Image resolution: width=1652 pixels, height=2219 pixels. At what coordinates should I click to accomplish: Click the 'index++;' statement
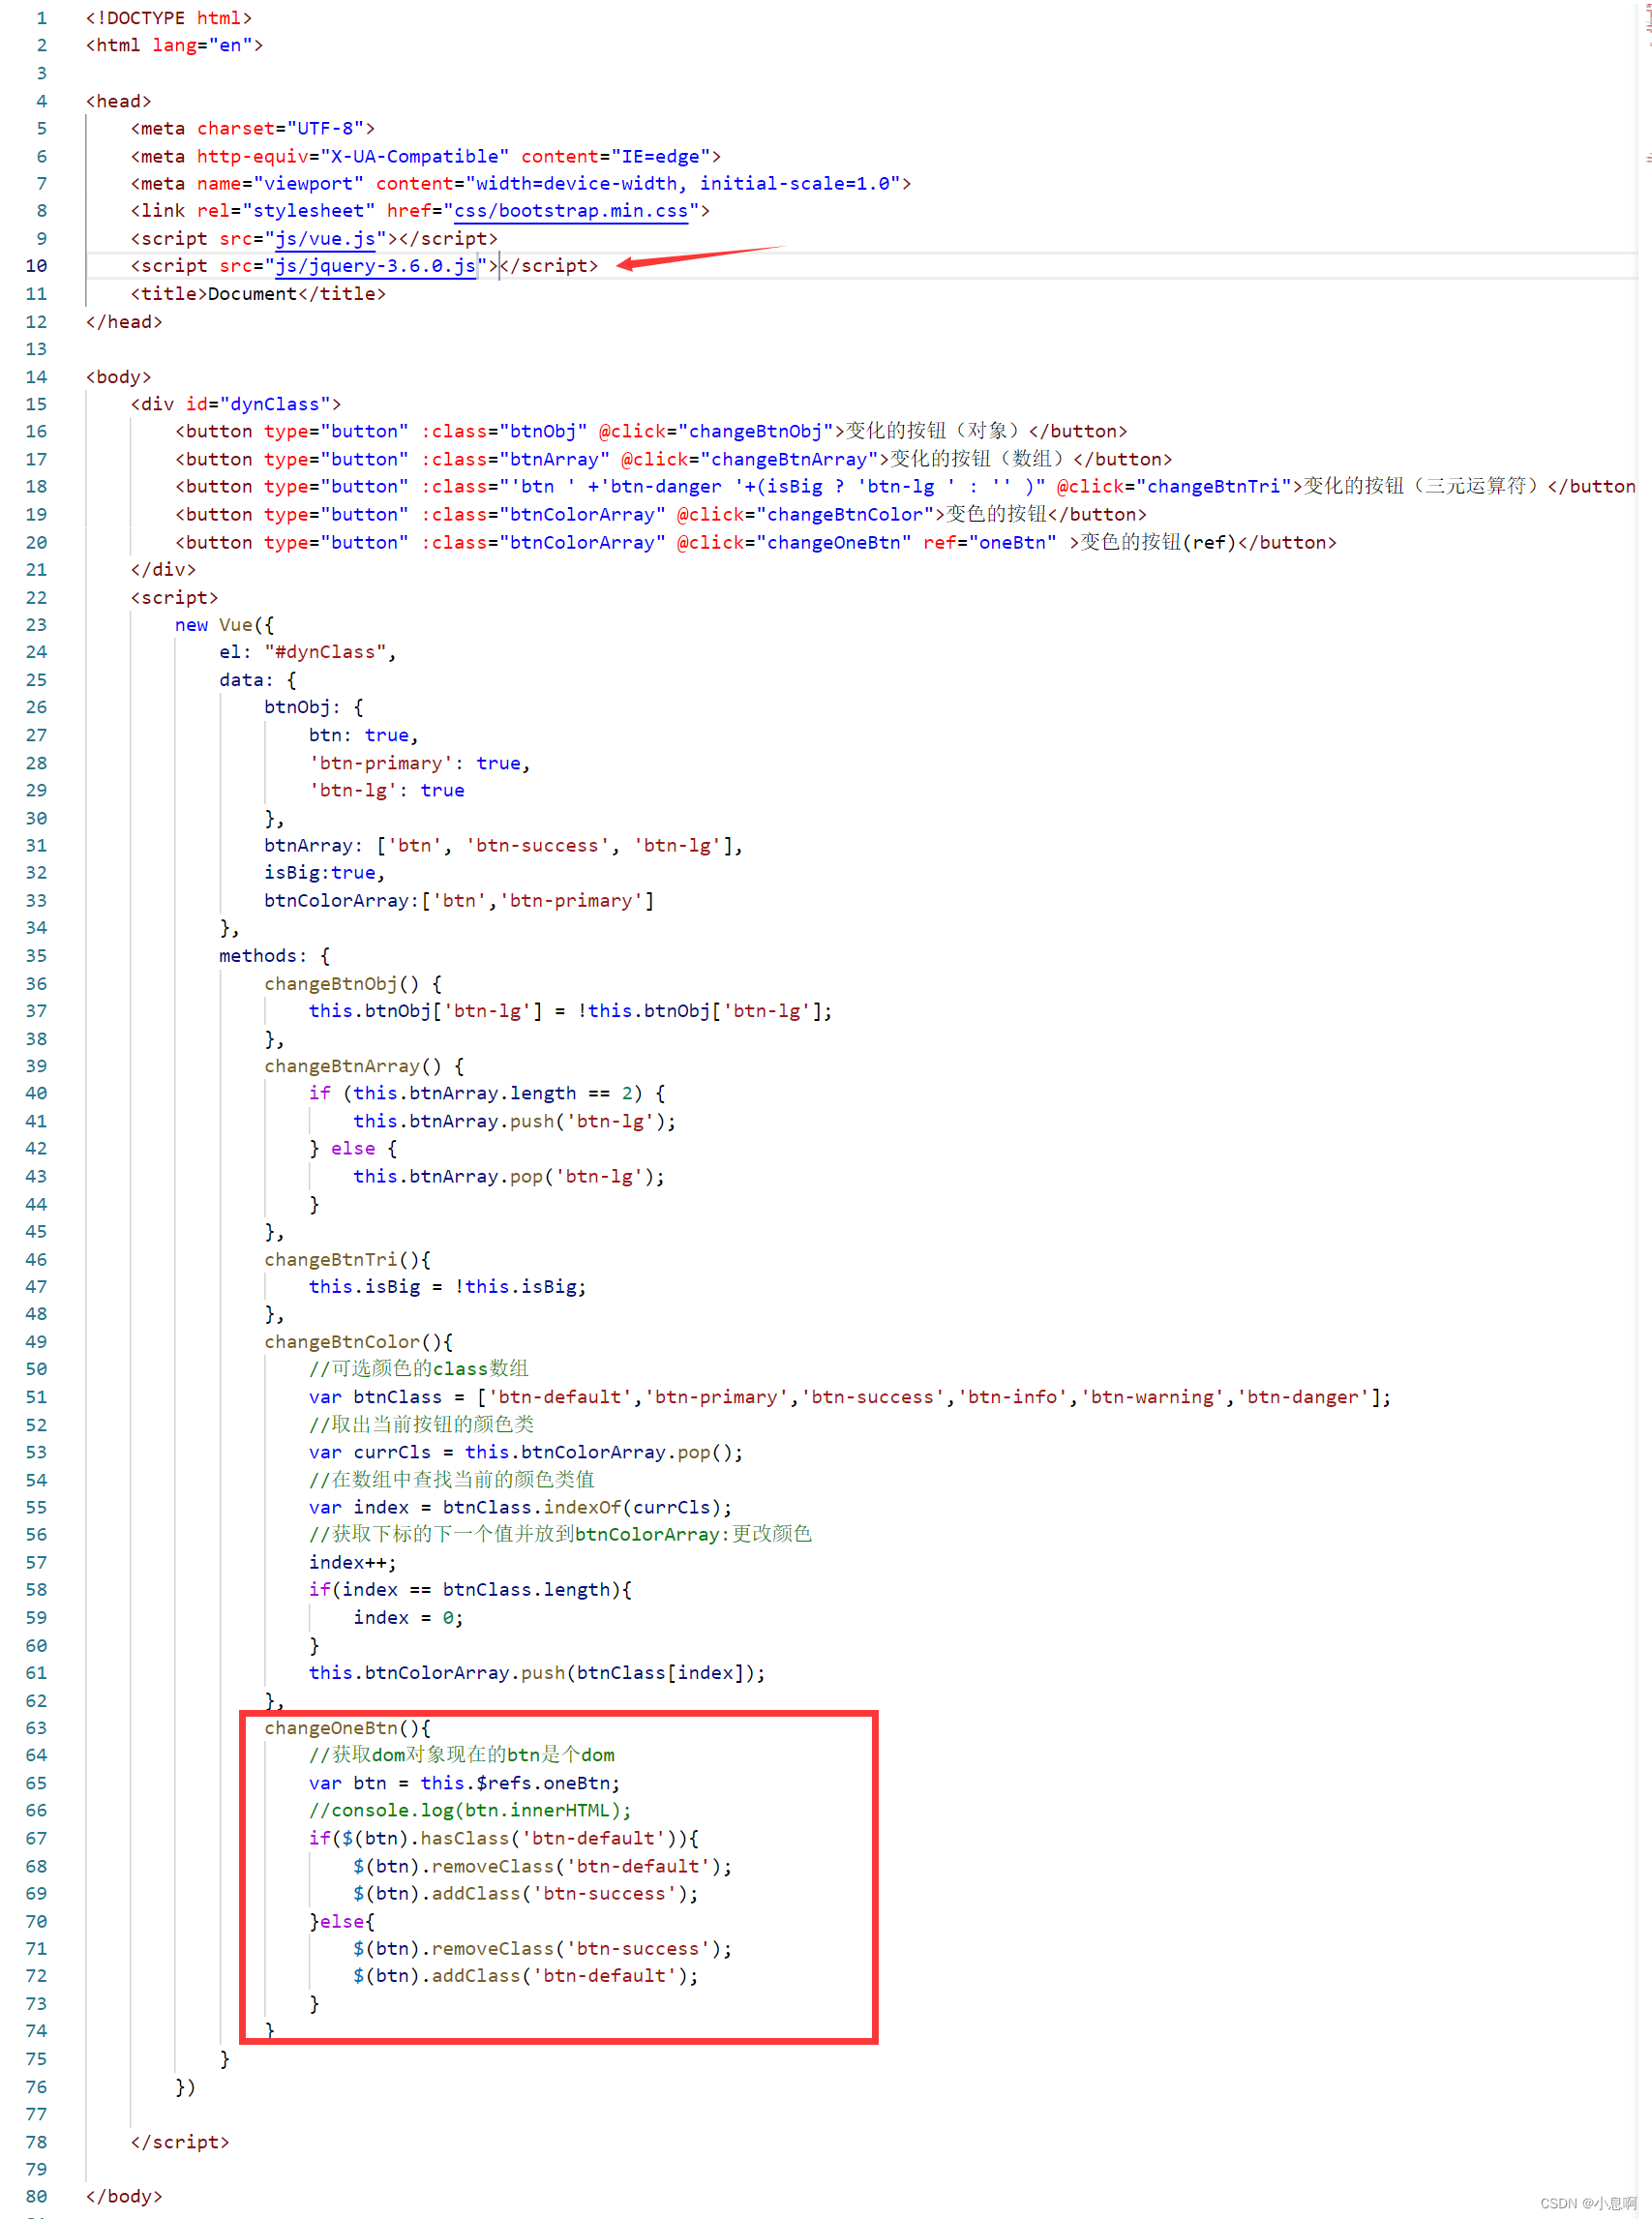coord(353,1563)
